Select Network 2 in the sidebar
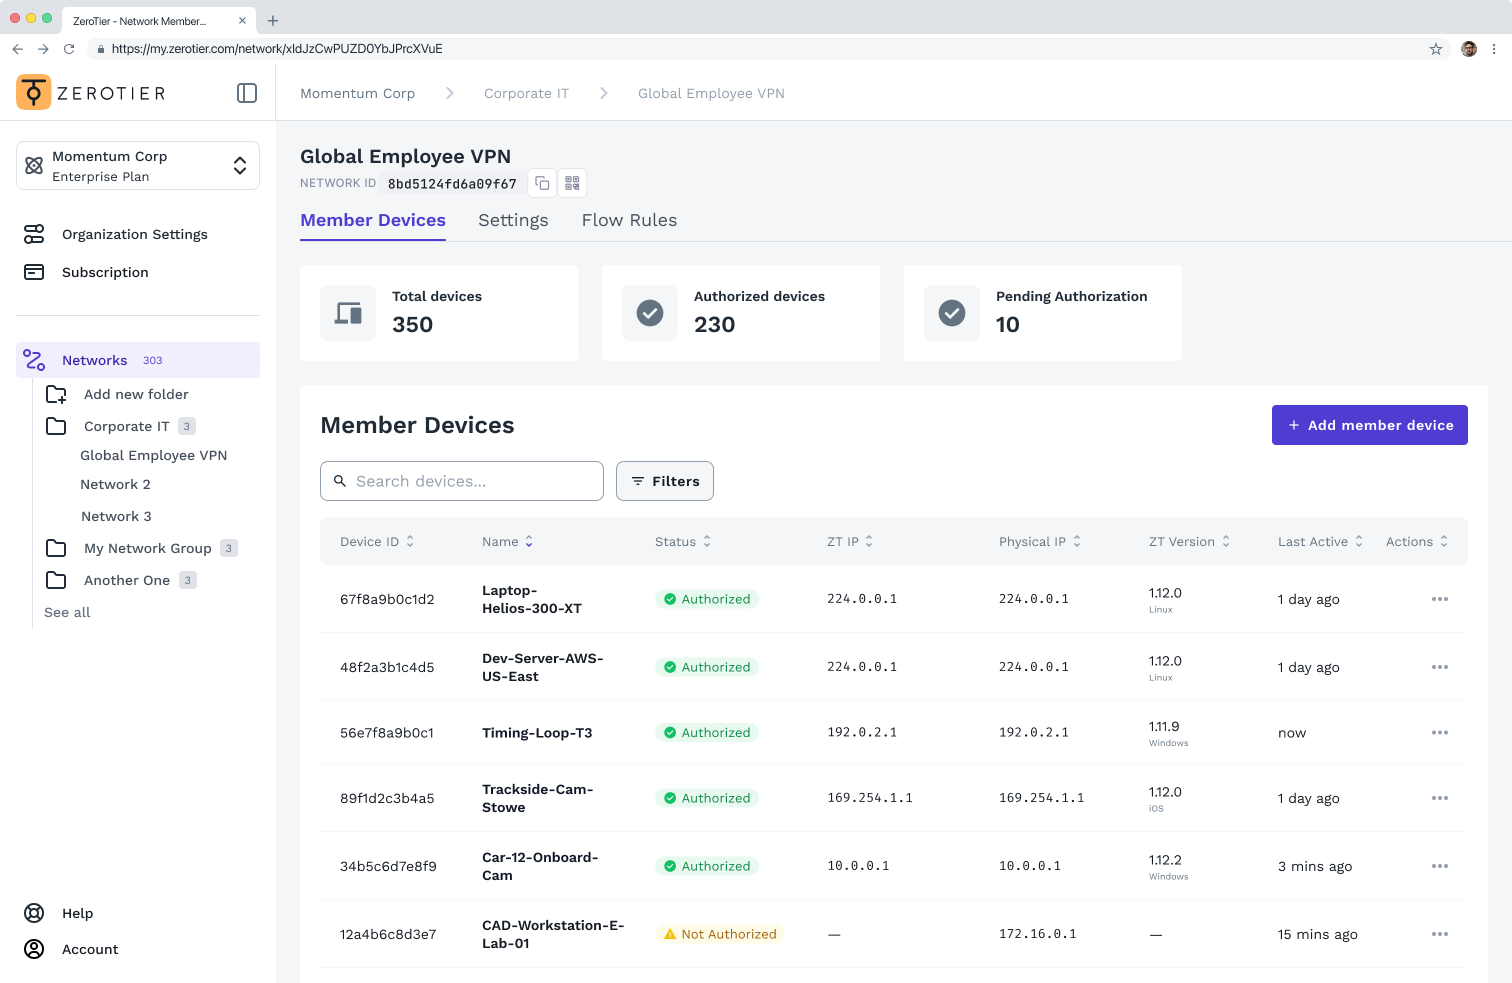Image resolution: width=1512 pixels, height=983 pixels. point(115,484)
